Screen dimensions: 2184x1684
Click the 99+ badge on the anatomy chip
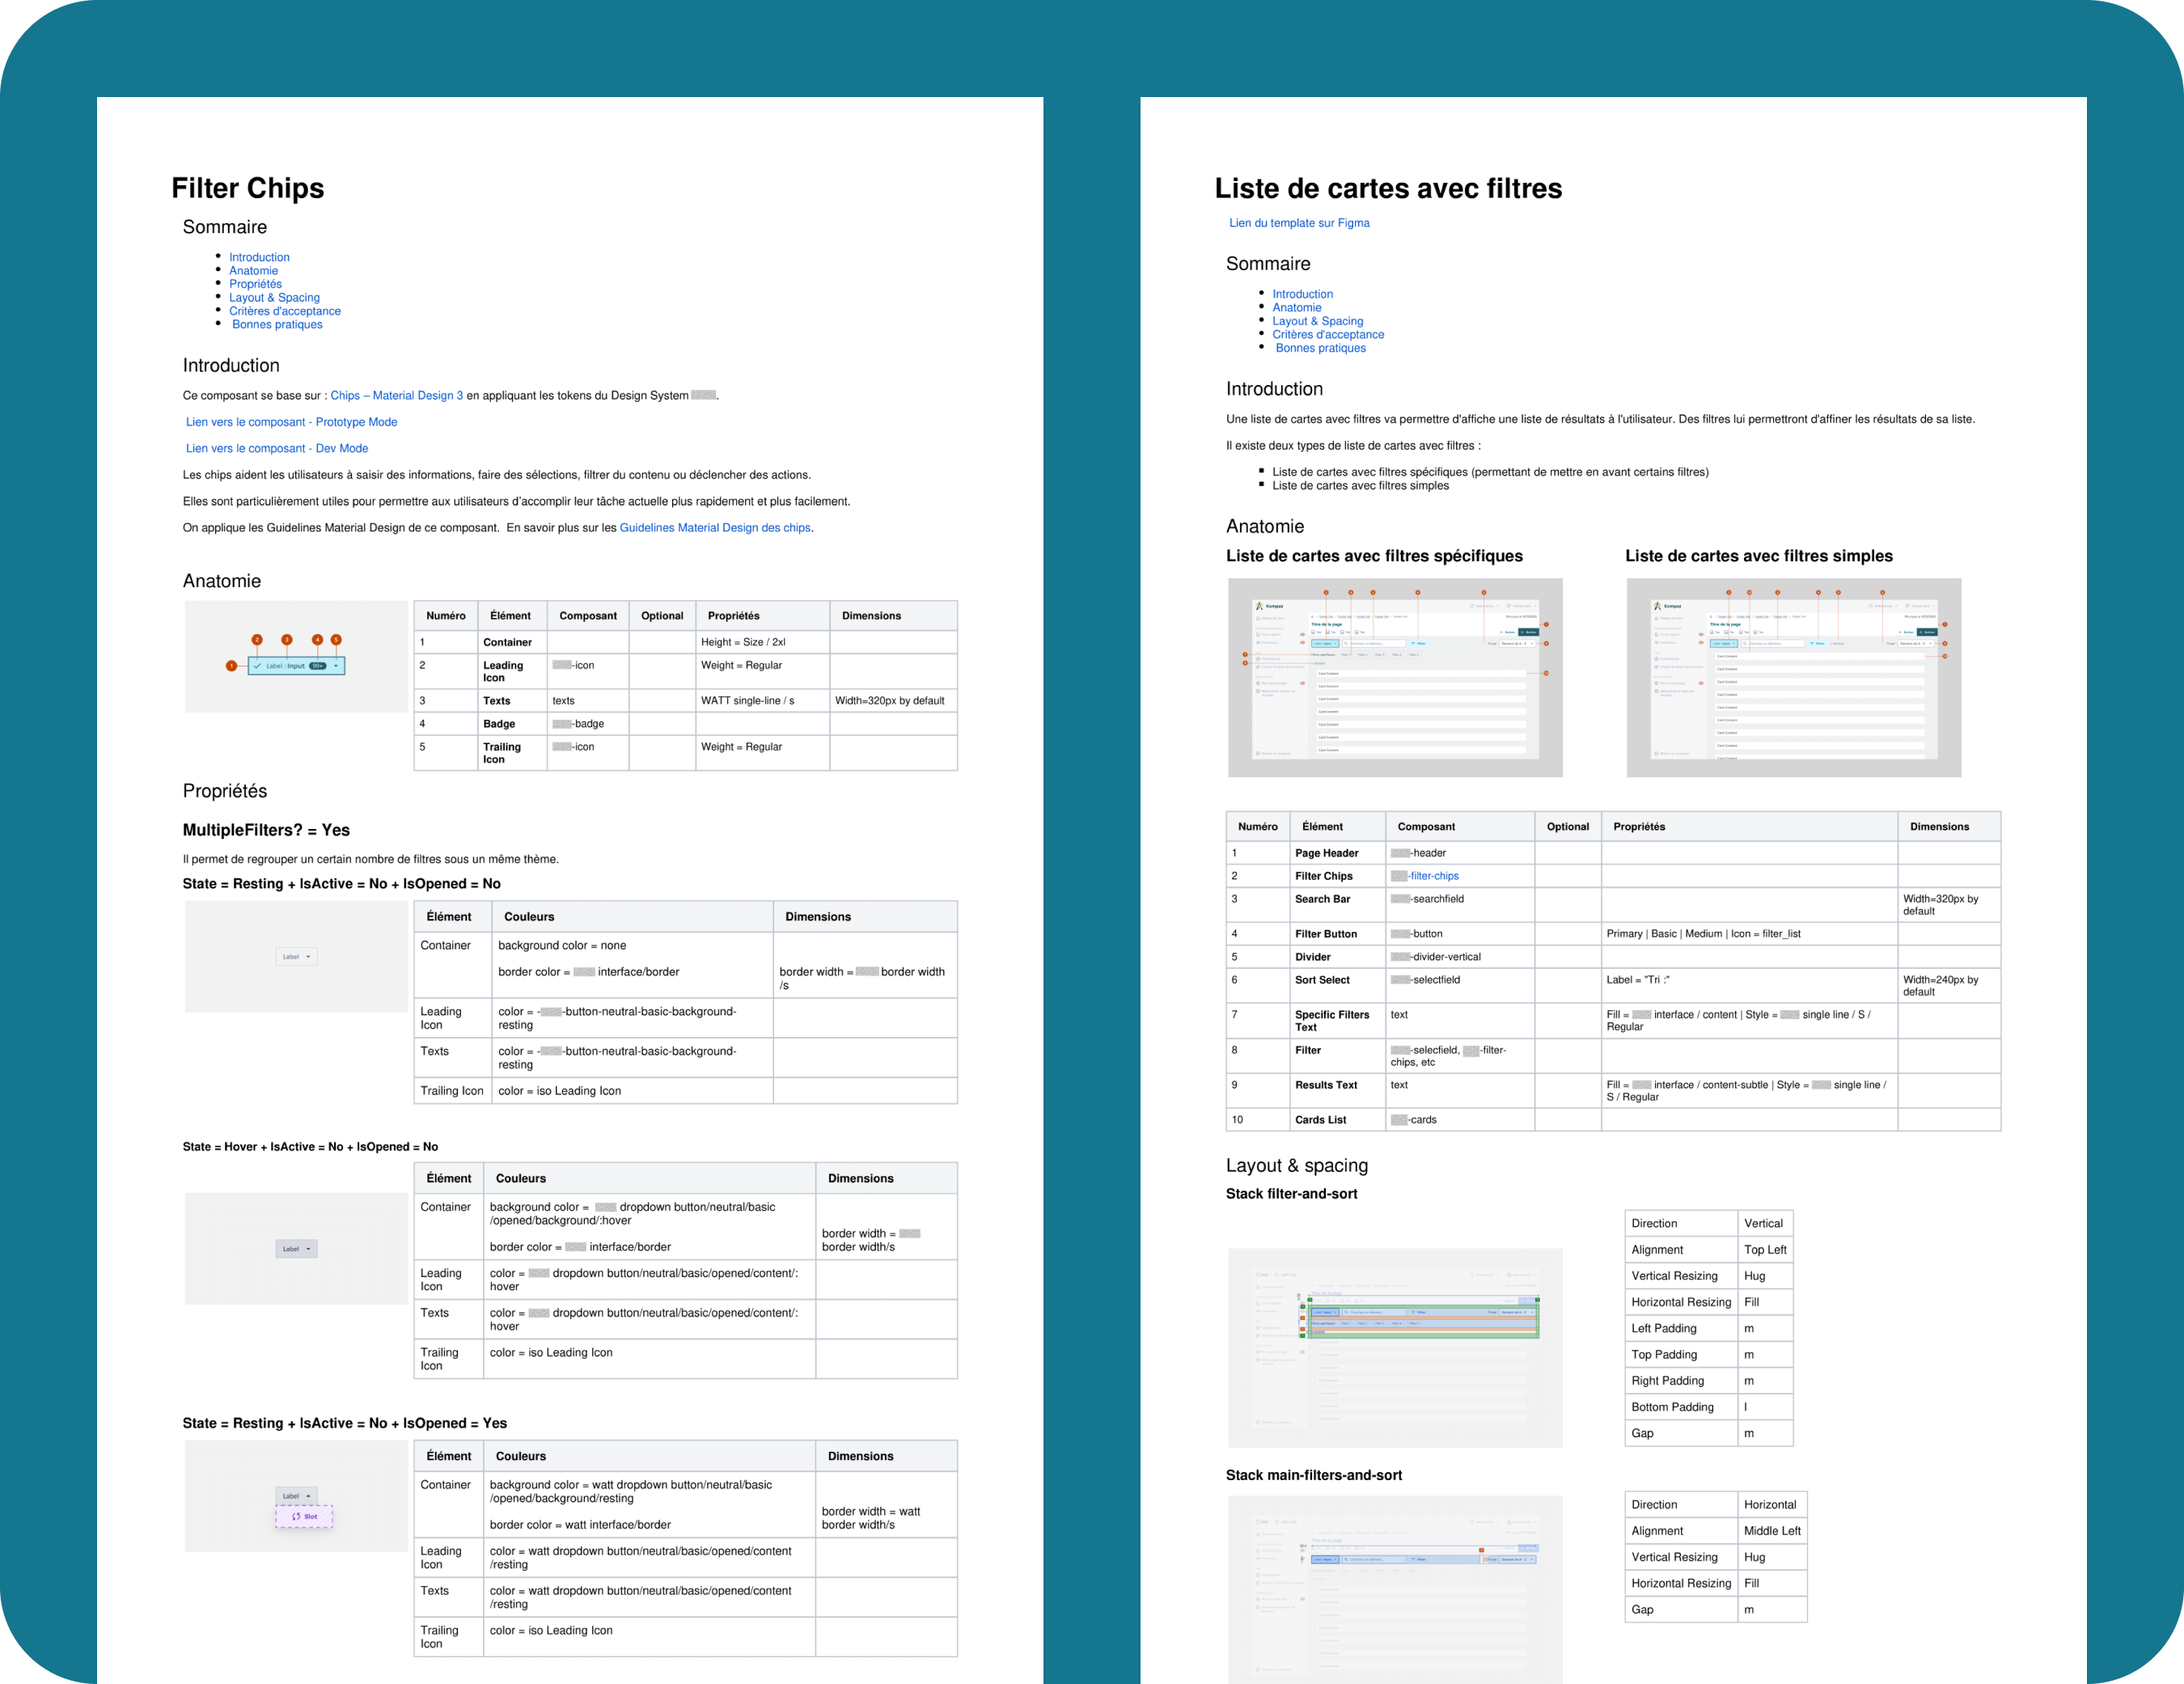[318, 666]
